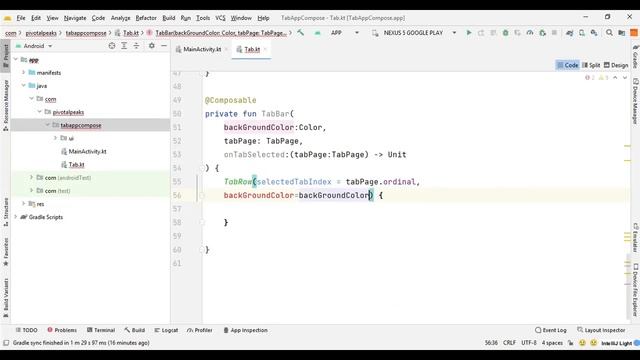The image size is (640, 360).
Task: Expand com (androidTest) package
Action: (x=31, y=178)
